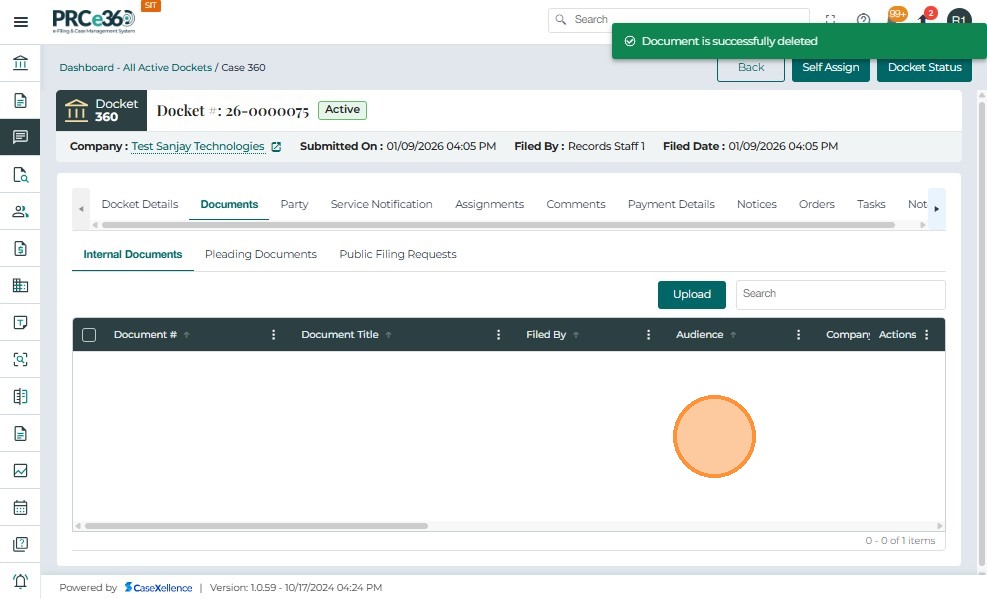The image size is (987, 599).
Task: Open the Assignments tab
Action: (489, 204)
